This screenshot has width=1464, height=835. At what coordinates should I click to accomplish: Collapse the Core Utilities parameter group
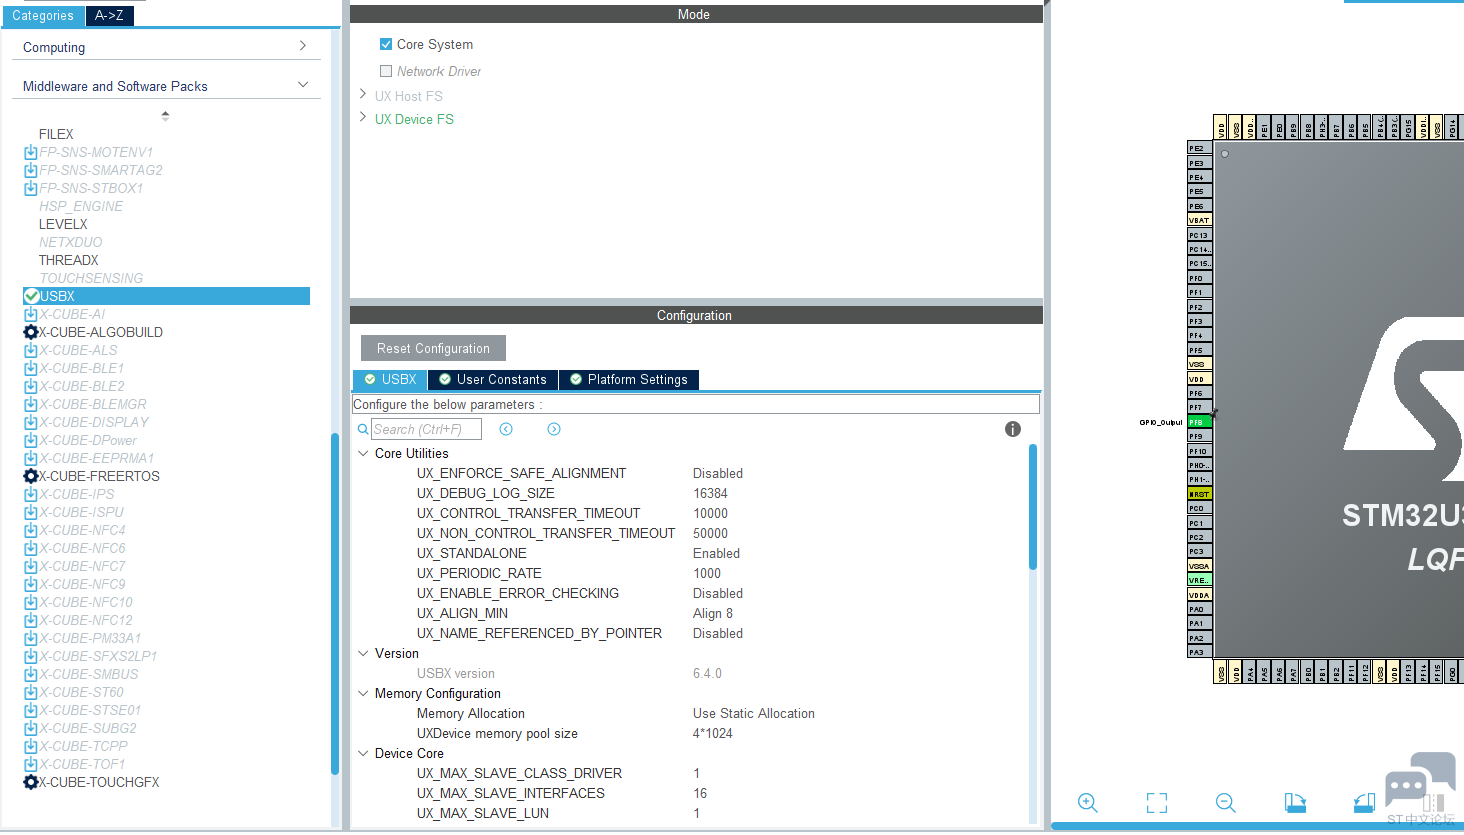pos(363,453)
